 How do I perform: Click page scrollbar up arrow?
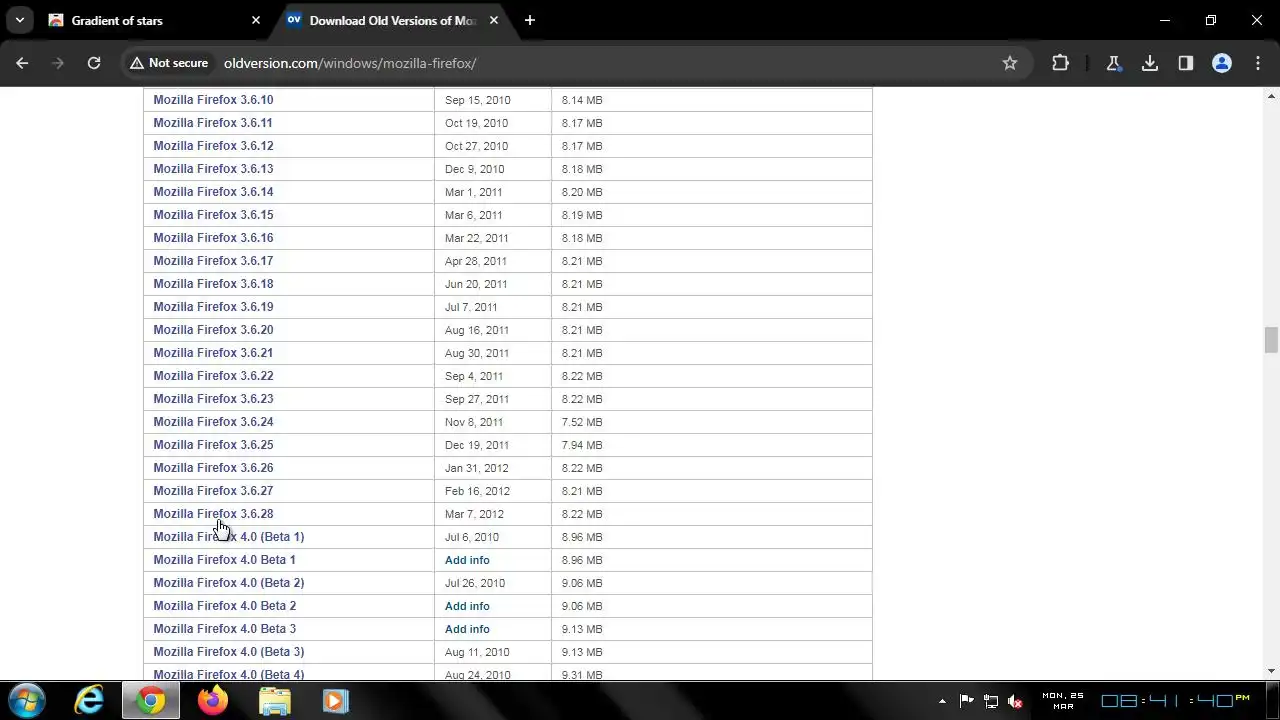pyautogui.click(x=1271, y=96)
